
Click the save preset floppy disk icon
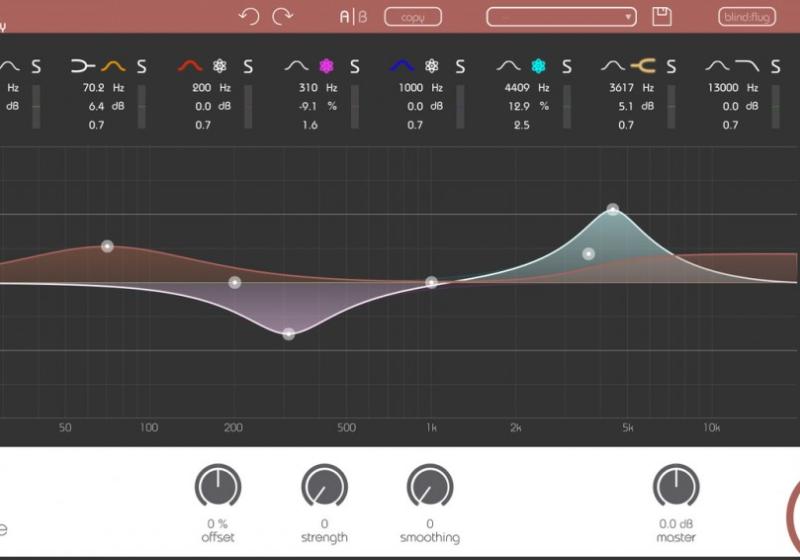coord(661,16)
